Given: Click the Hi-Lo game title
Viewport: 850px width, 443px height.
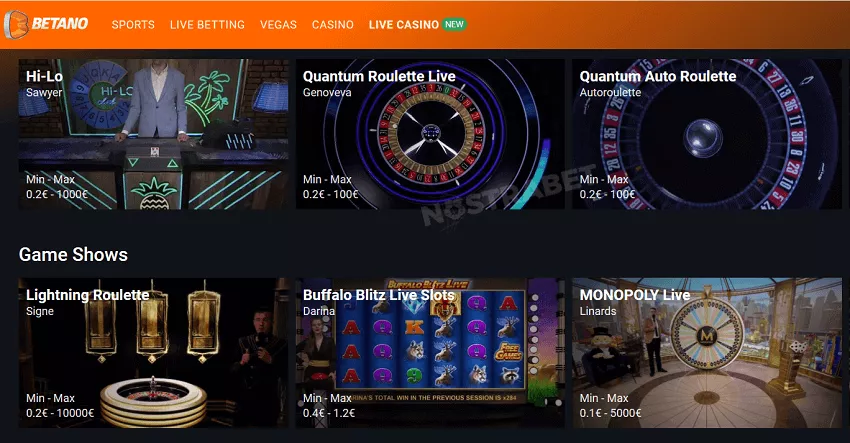Looking at the screenshot, I should coord(44,76).
